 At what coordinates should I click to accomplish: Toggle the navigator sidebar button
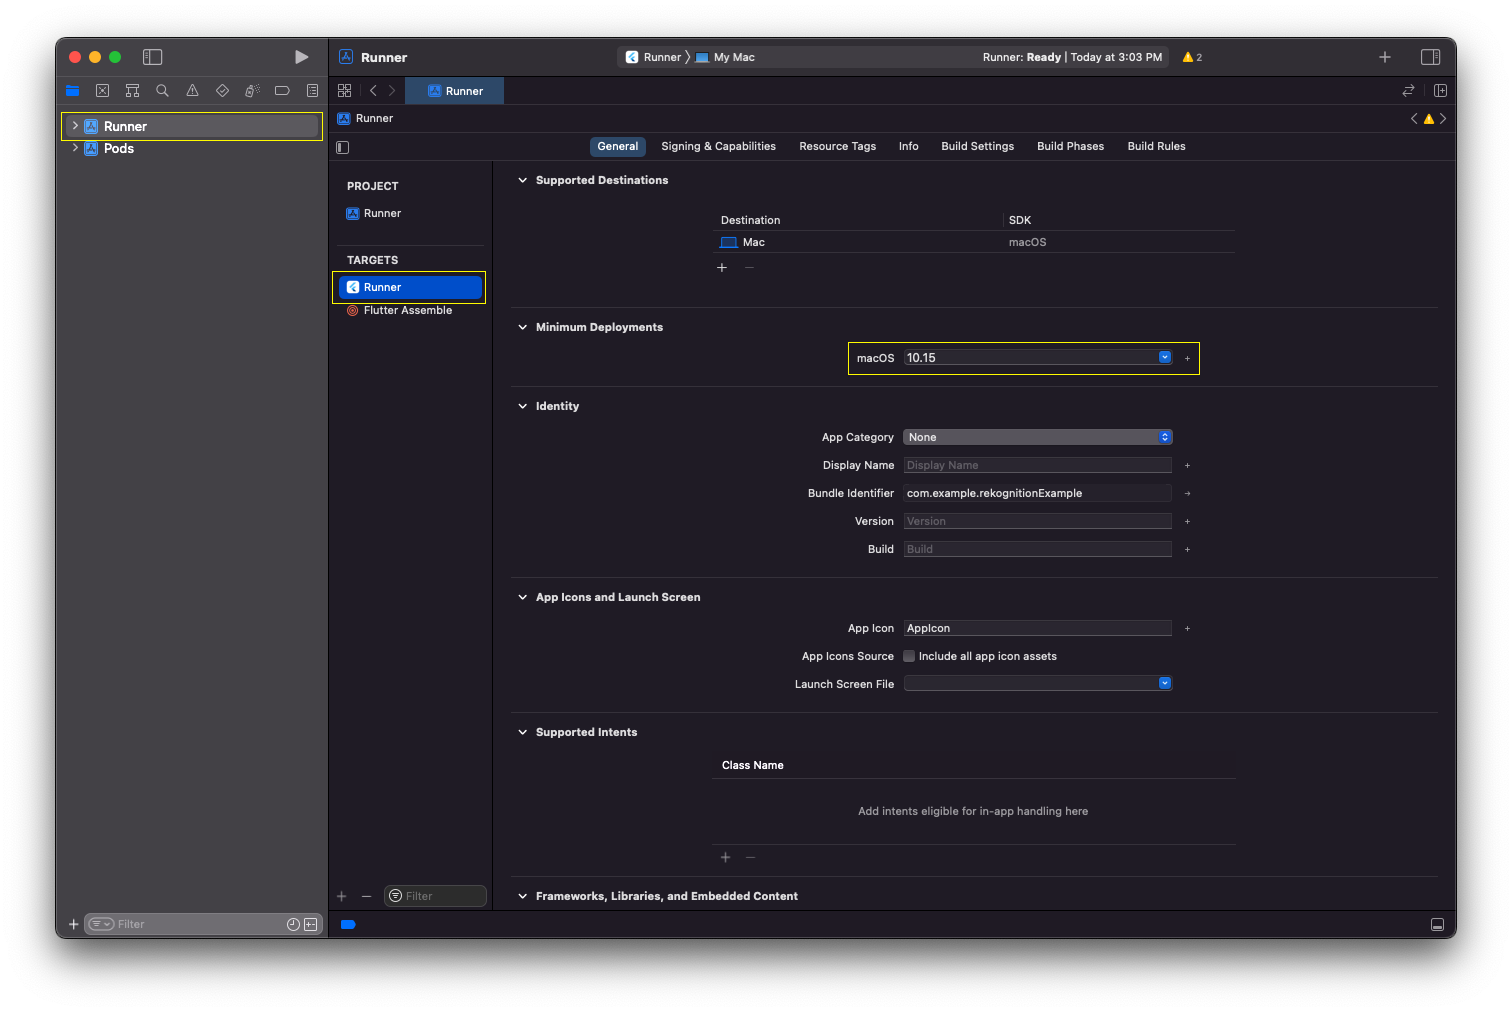tap(152, 57)
